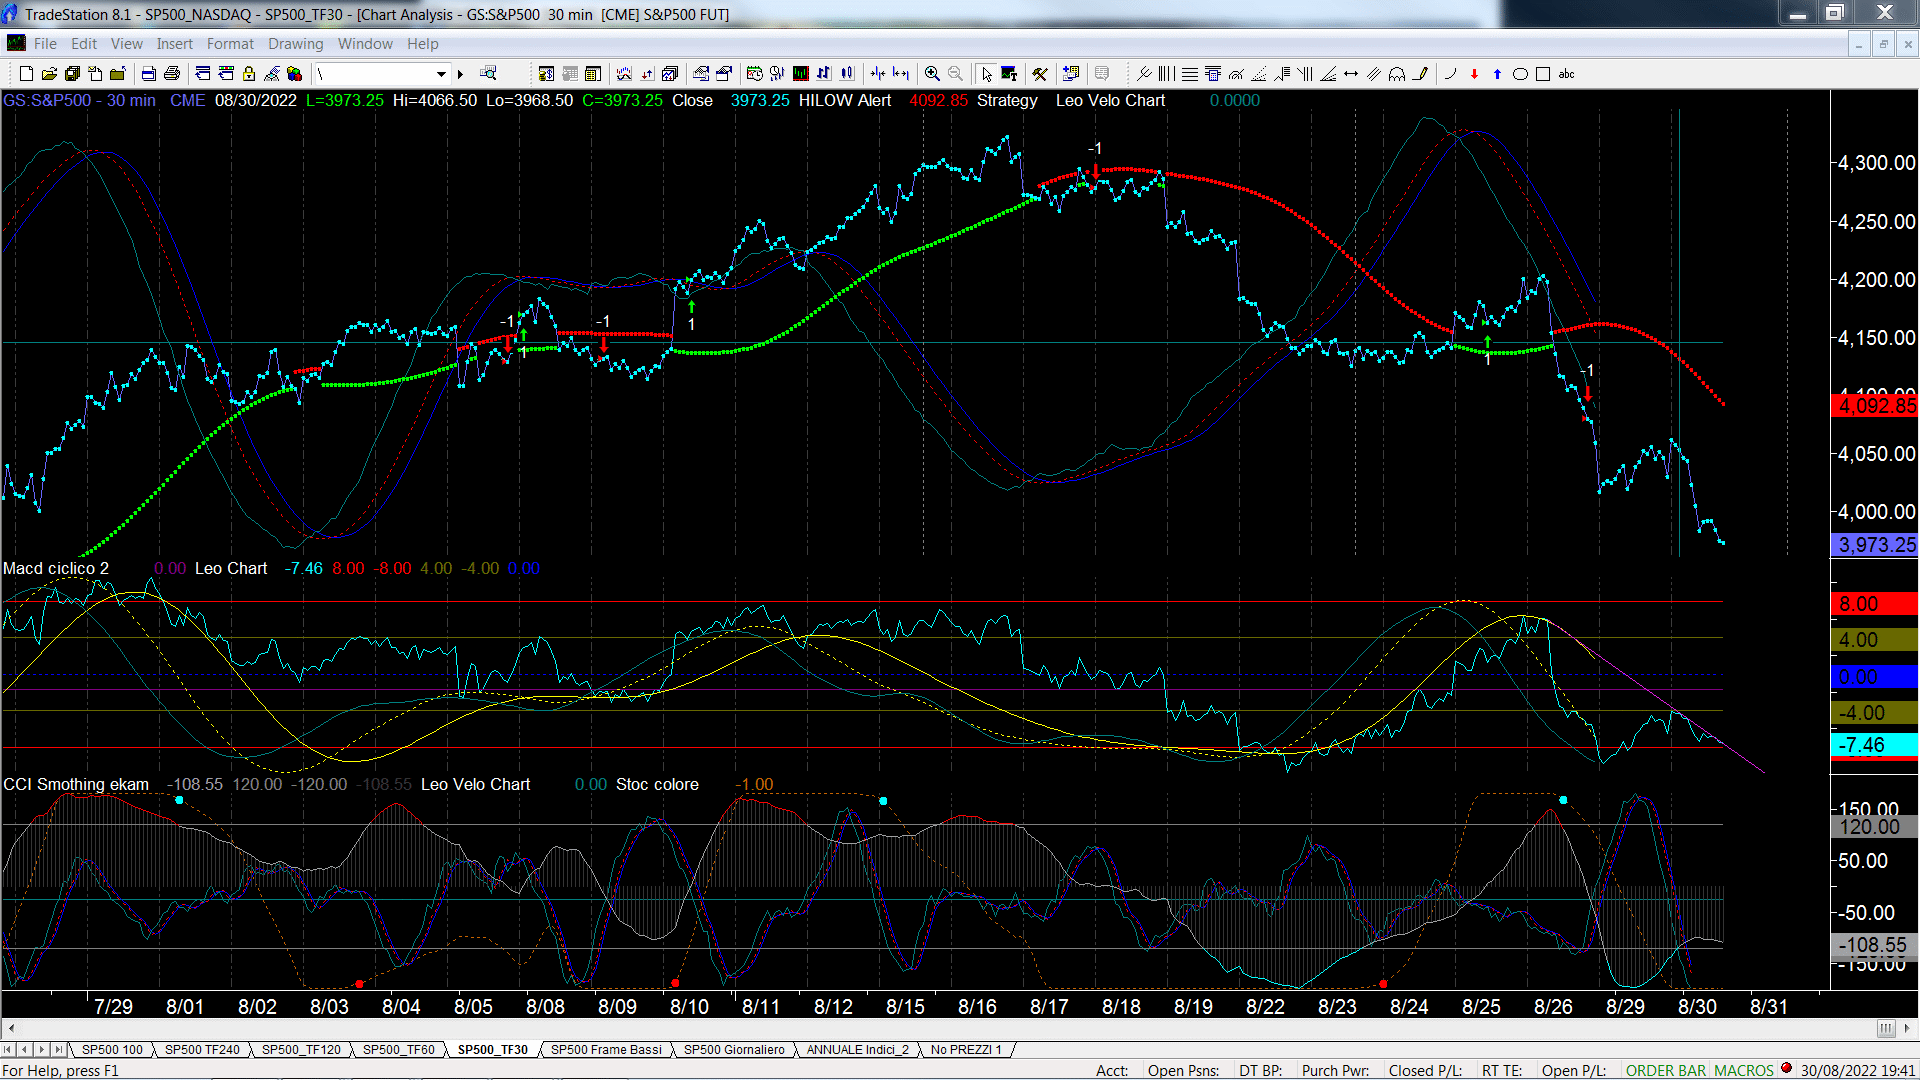The height and width of the screenshot is (1080, 1920).
Task: Select the abc text drawing tool
Action: pos(1567,74)
